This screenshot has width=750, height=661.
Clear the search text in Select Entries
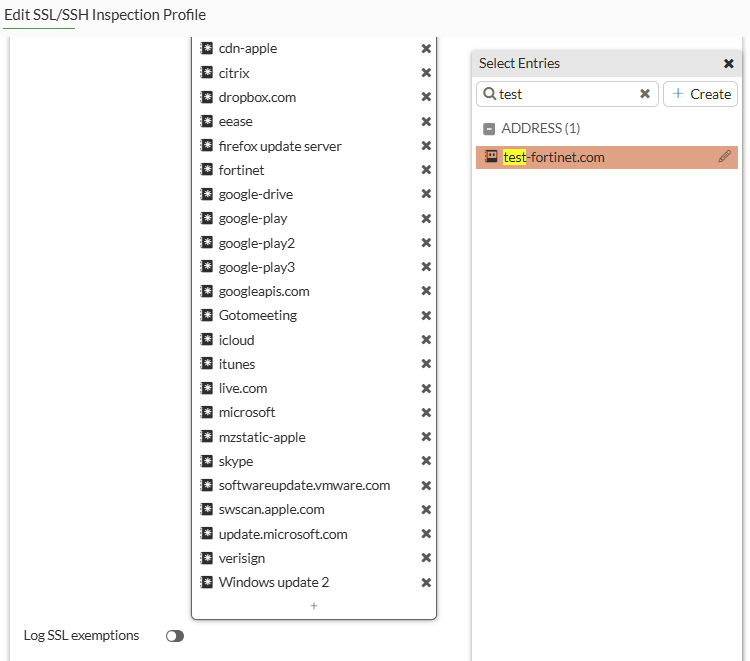(645, 94)
